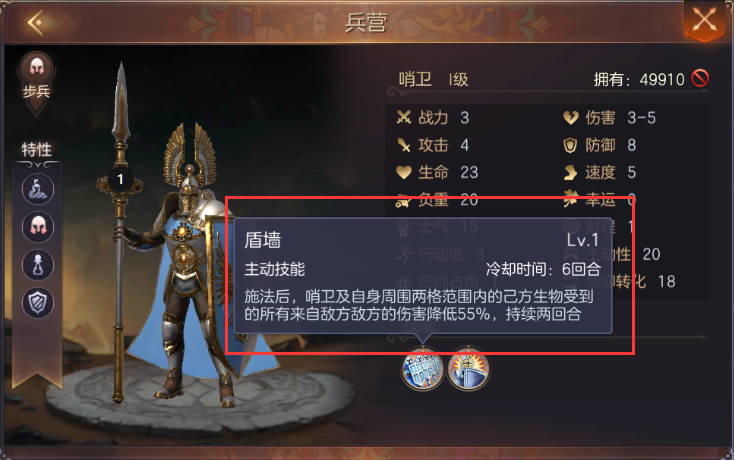Close the 兵营 barracks panel

pos(705,21)
